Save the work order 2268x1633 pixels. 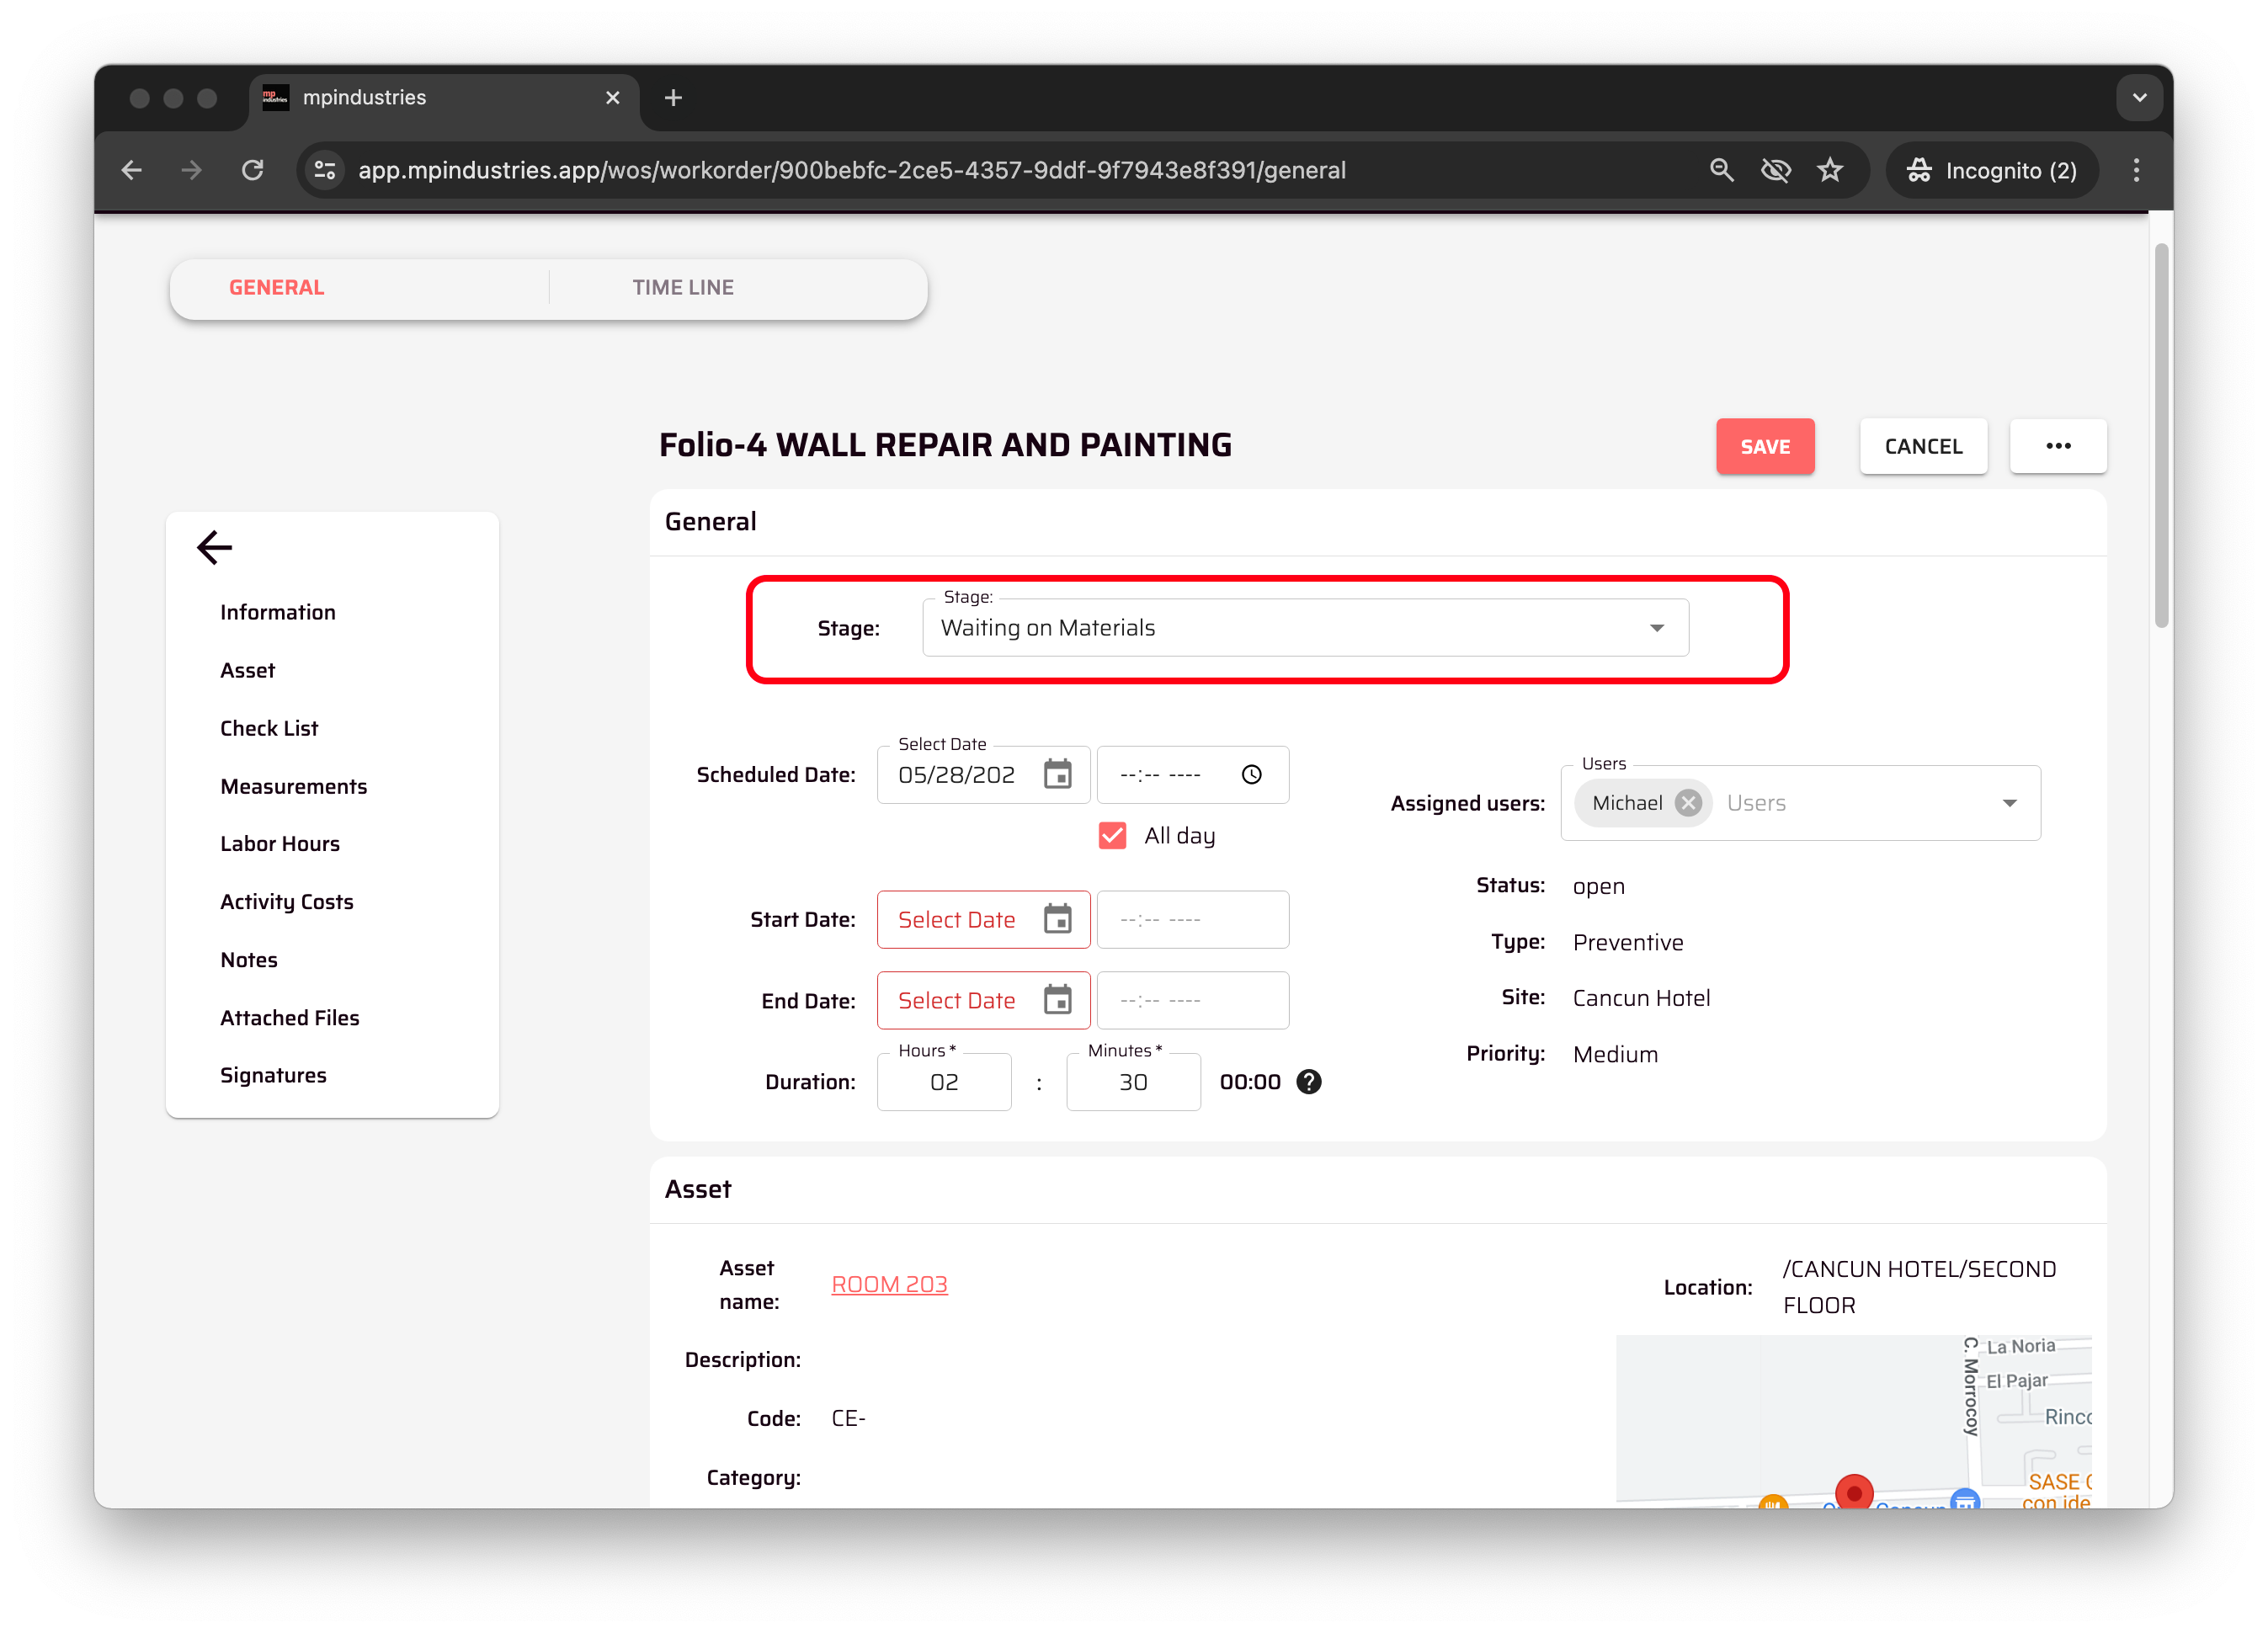click(1764, 446)
